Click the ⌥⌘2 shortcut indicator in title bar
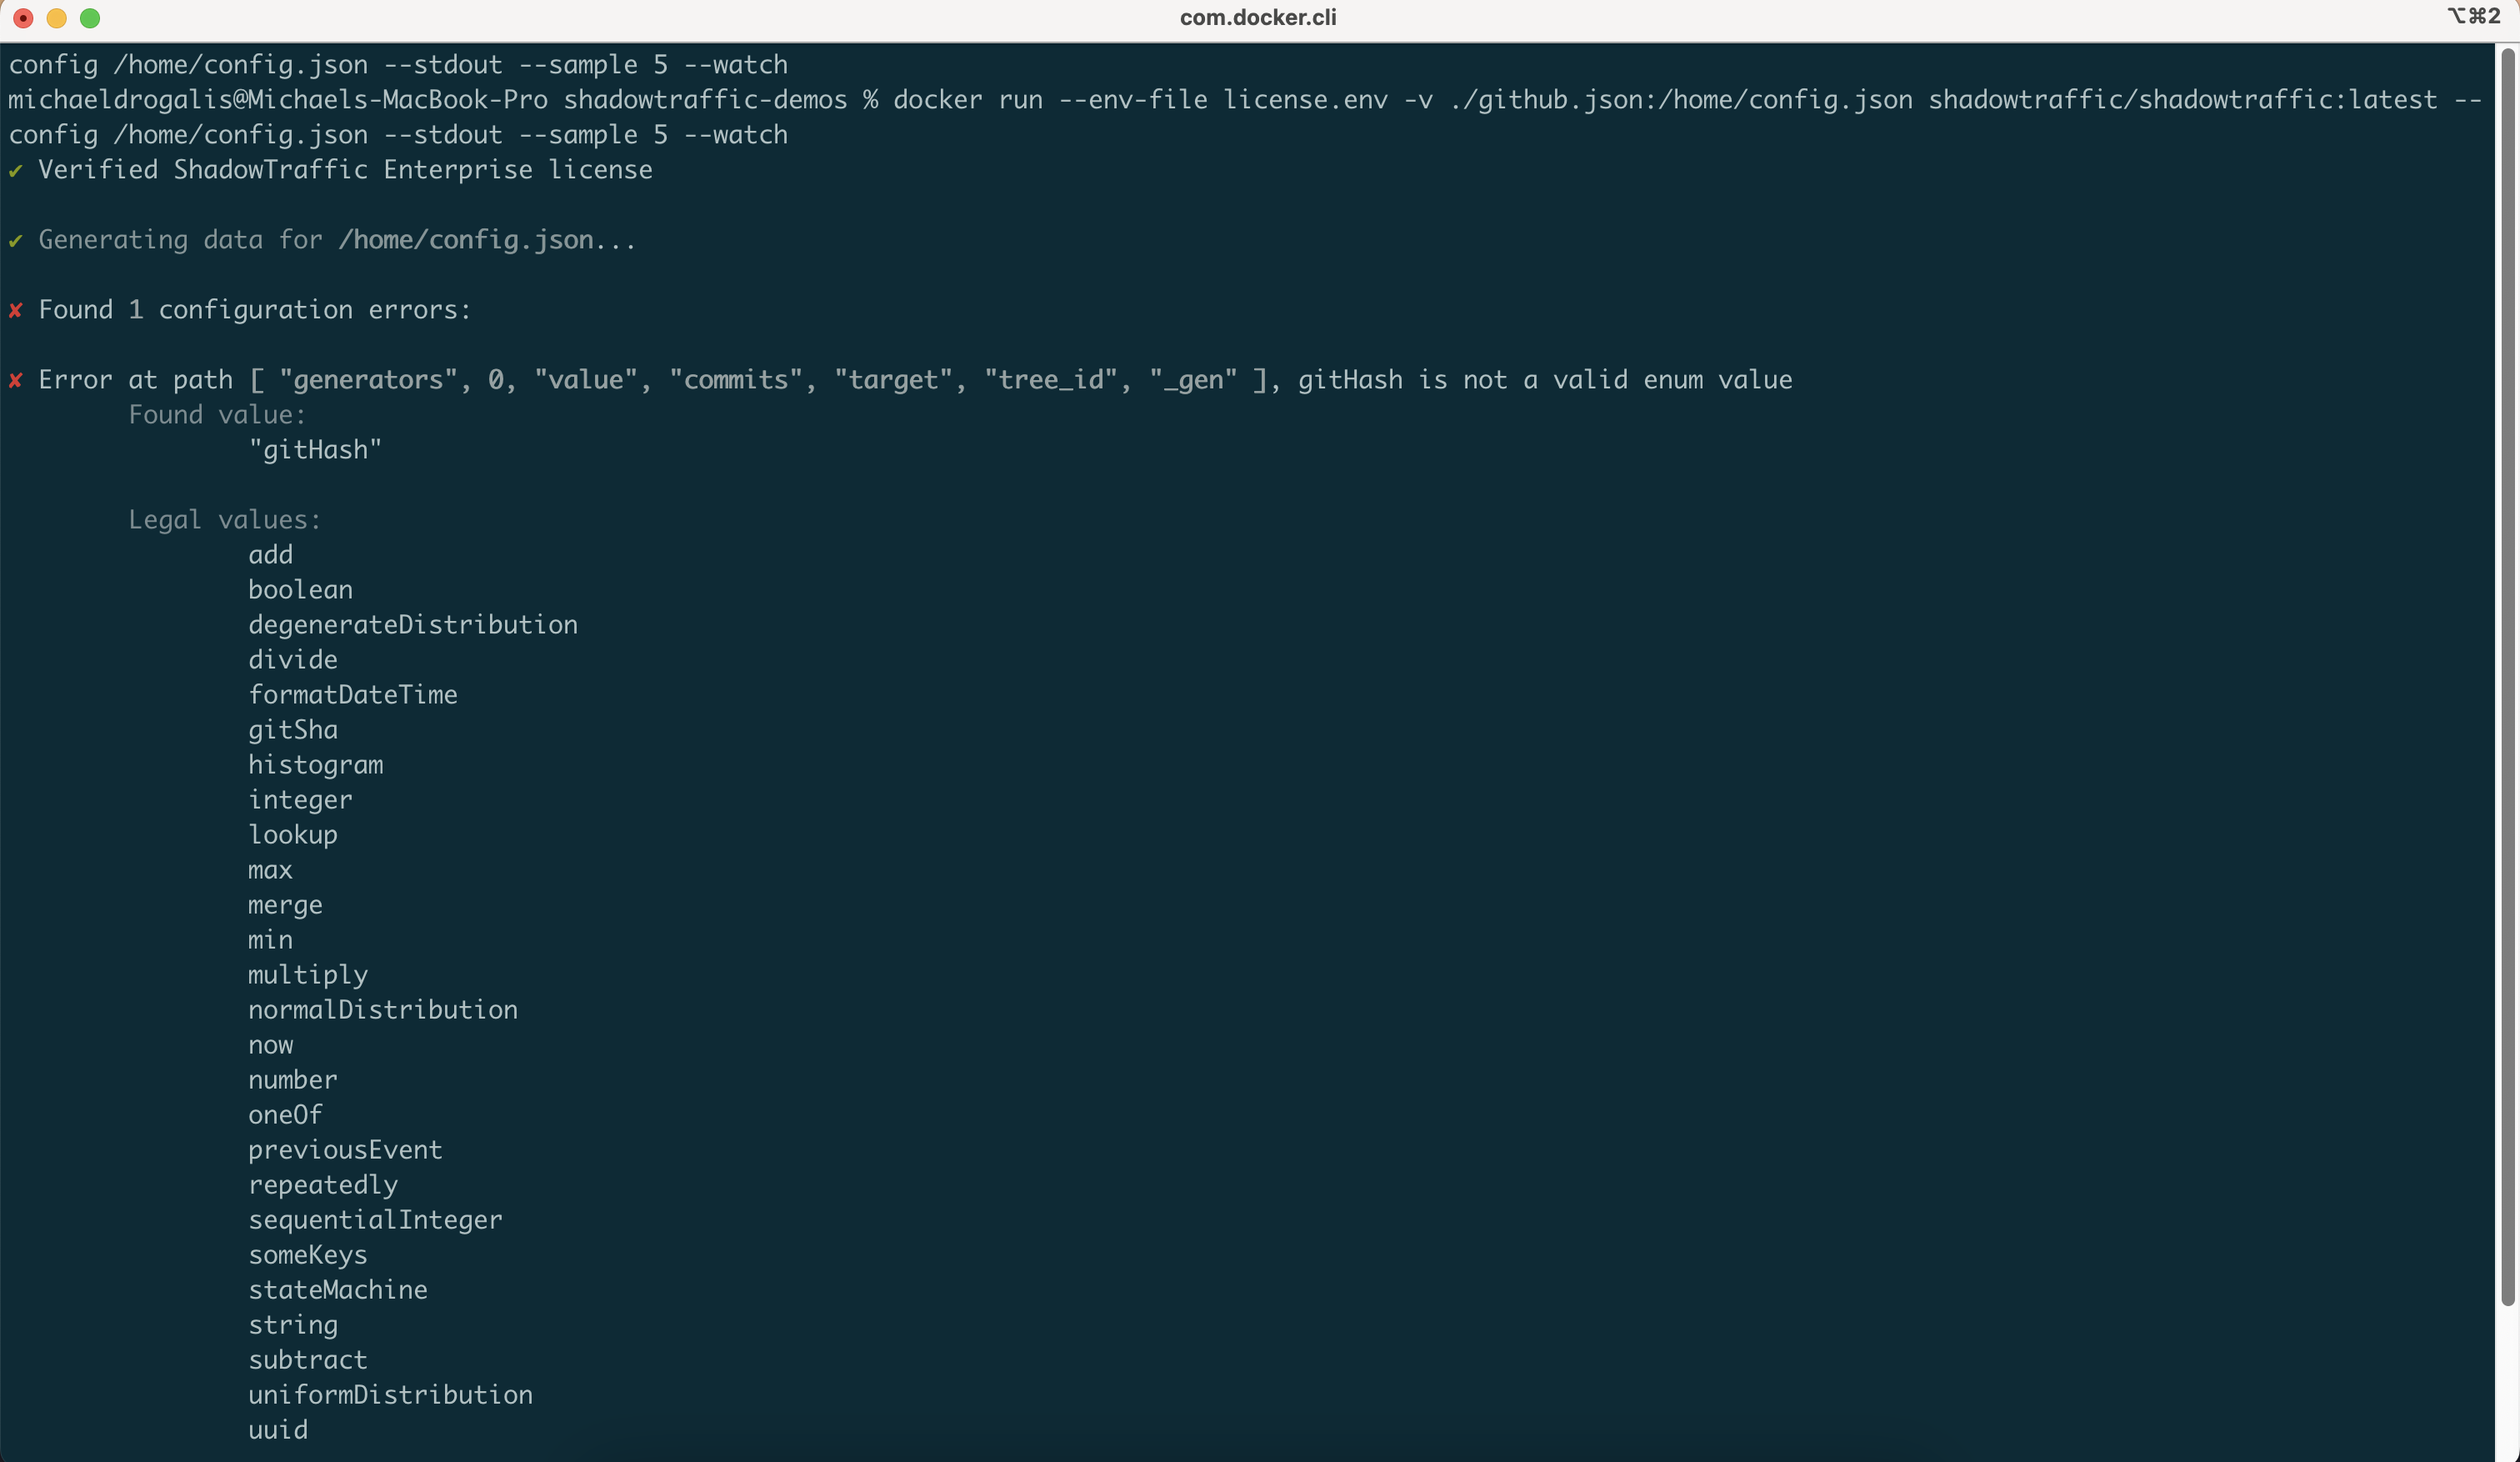This screenshot has height=1462, width=2520. click(x=2474, y=17)
